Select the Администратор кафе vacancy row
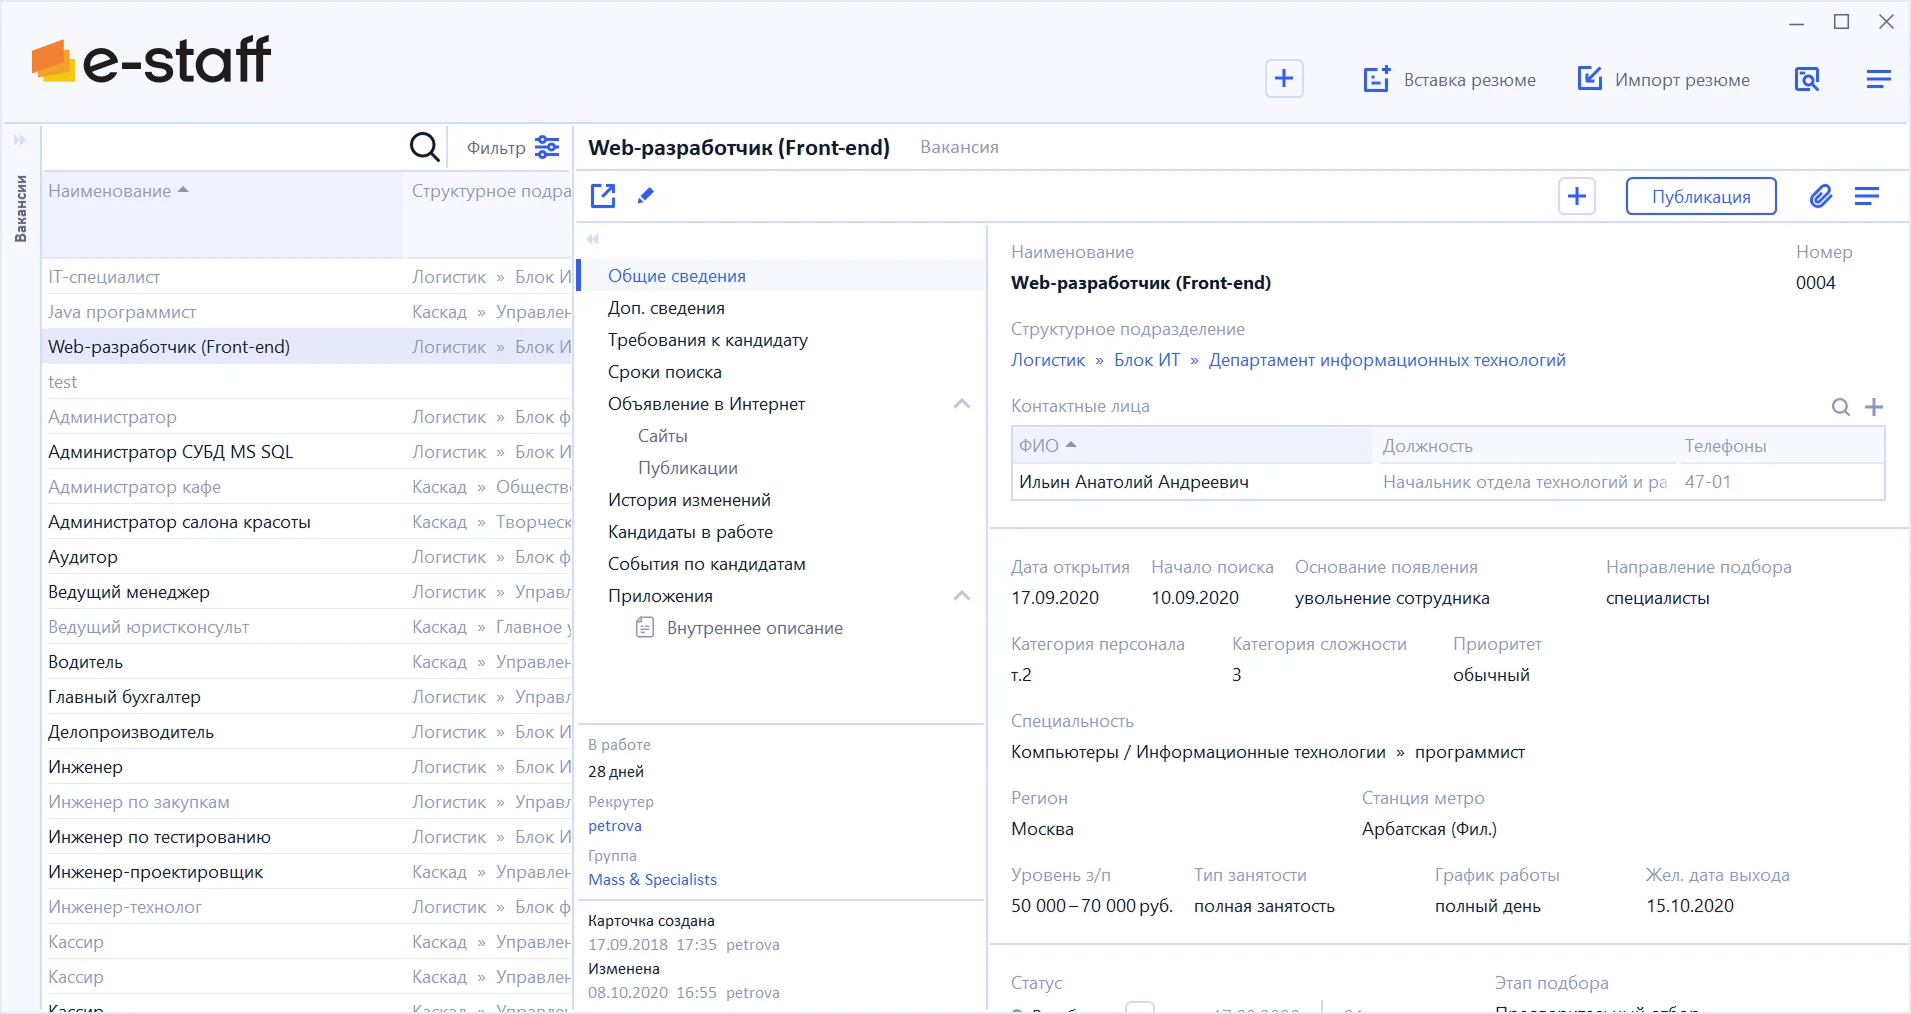Screen dimensions: 1911x1014 tap(307, 487)
